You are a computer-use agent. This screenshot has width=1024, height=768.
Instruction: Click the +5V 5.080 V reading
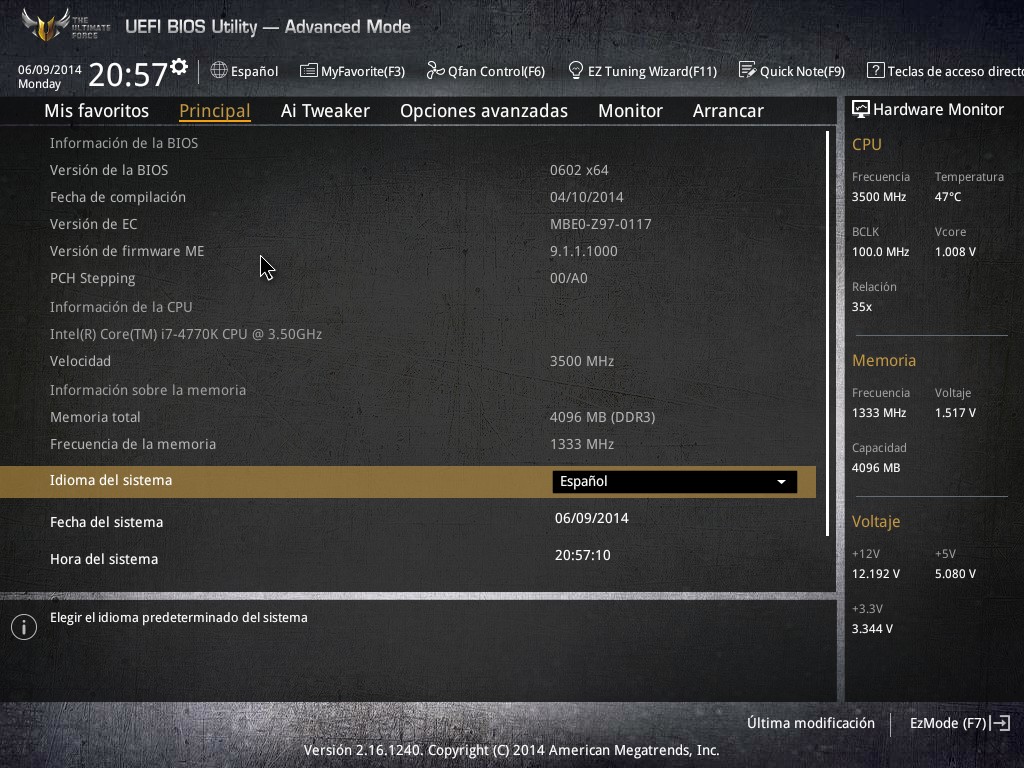tap(955, 573)
